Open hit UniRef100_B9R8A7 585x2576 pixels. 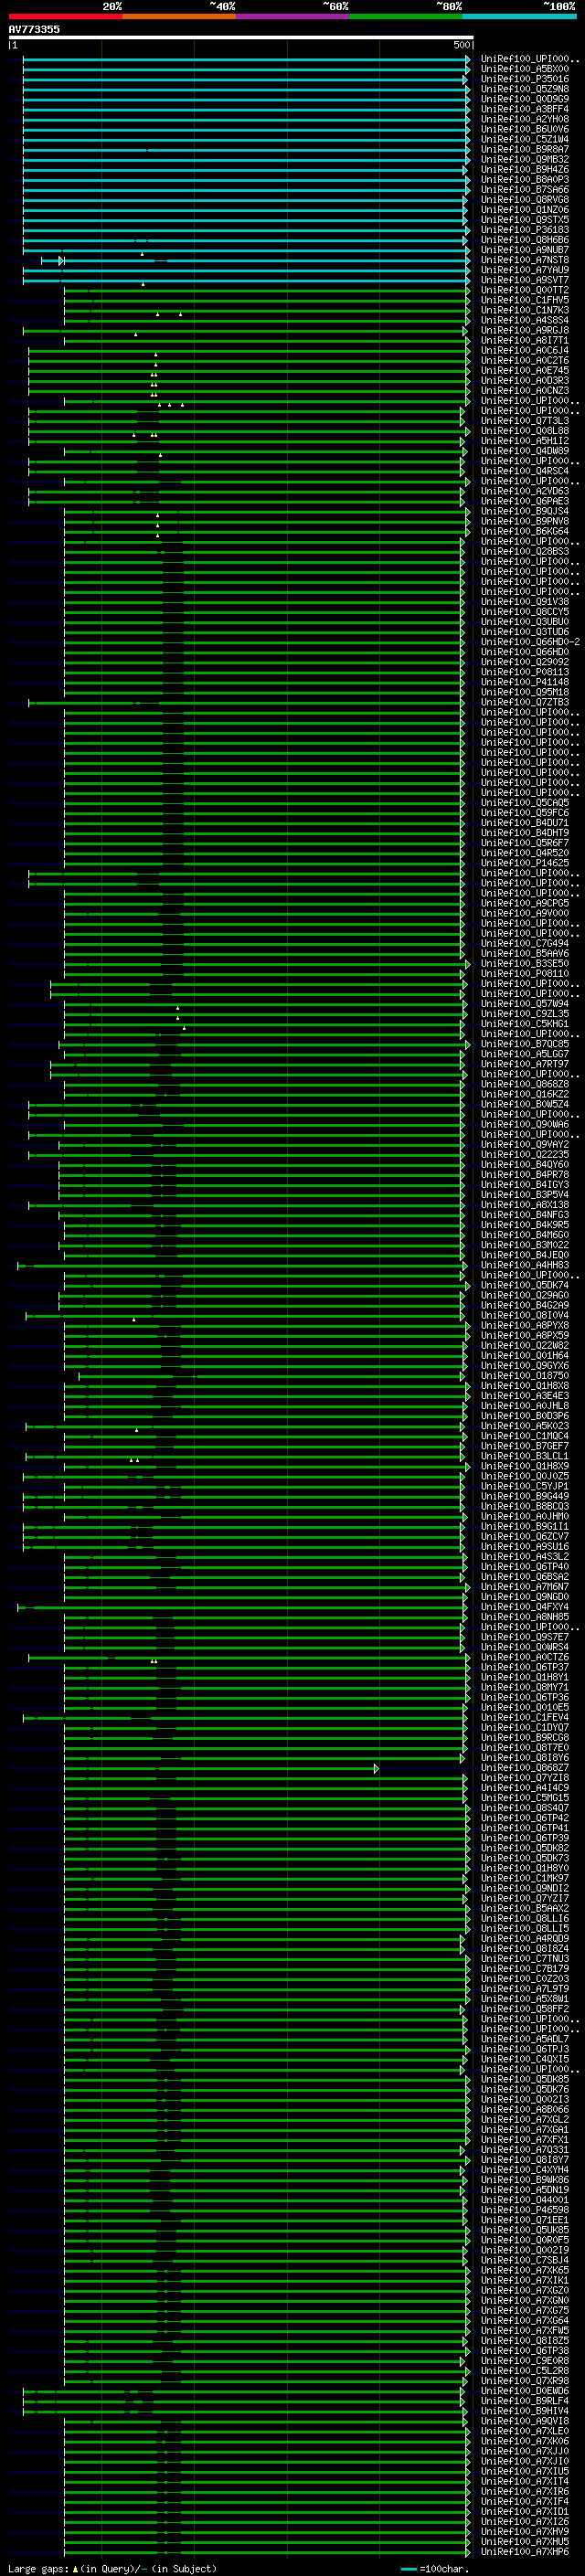(x=525, y=149)
